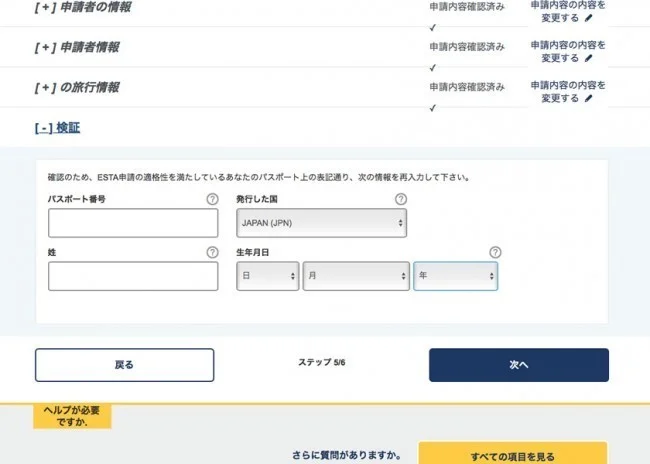Open the 発行した国 country dropdown

(321, 223)
